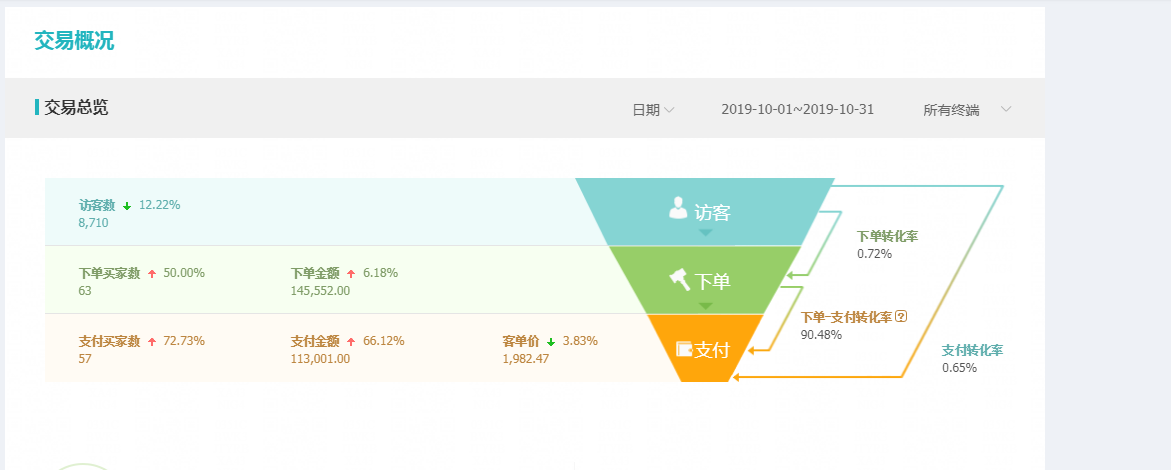The image size is (1171, 470).
Task: Click the 支付金额 metric label
Action: pyautogui.click(x=314, y=341)
